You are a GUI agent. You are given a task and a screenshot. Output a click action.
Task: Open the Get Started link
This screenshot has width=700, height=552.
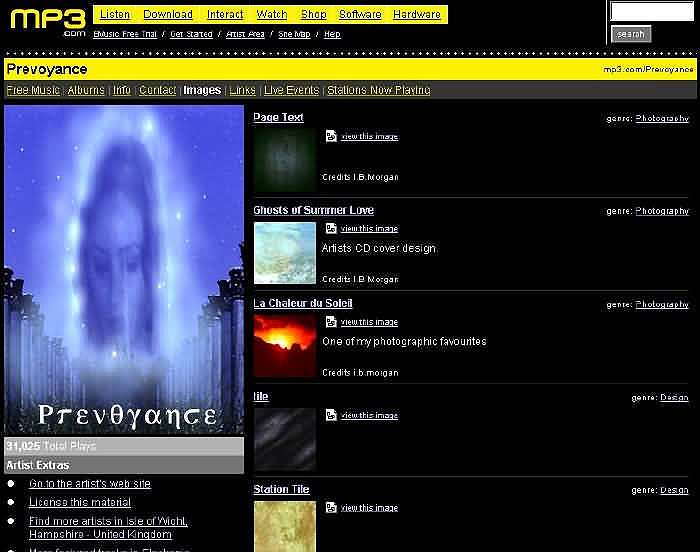click(191, 34)
